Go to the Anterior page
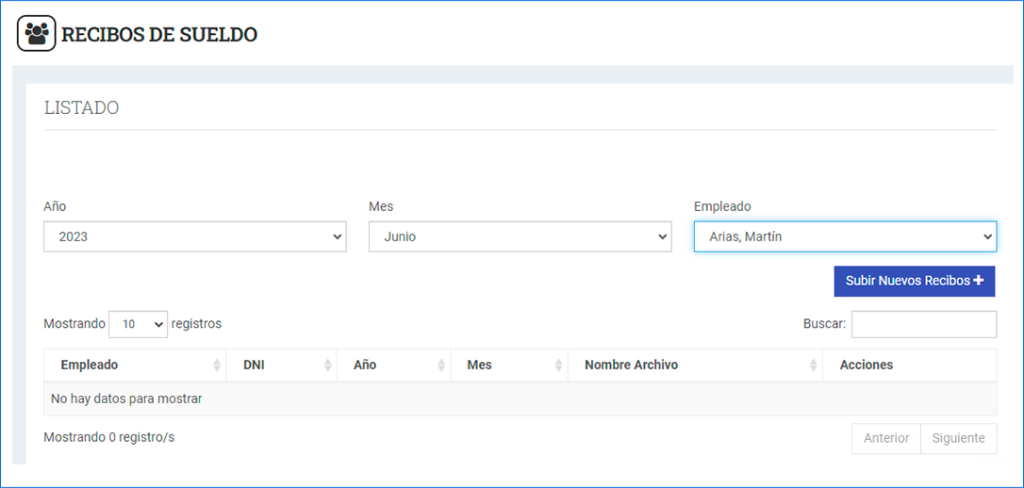Screen dimensions: 1024x488 [886, 438]
